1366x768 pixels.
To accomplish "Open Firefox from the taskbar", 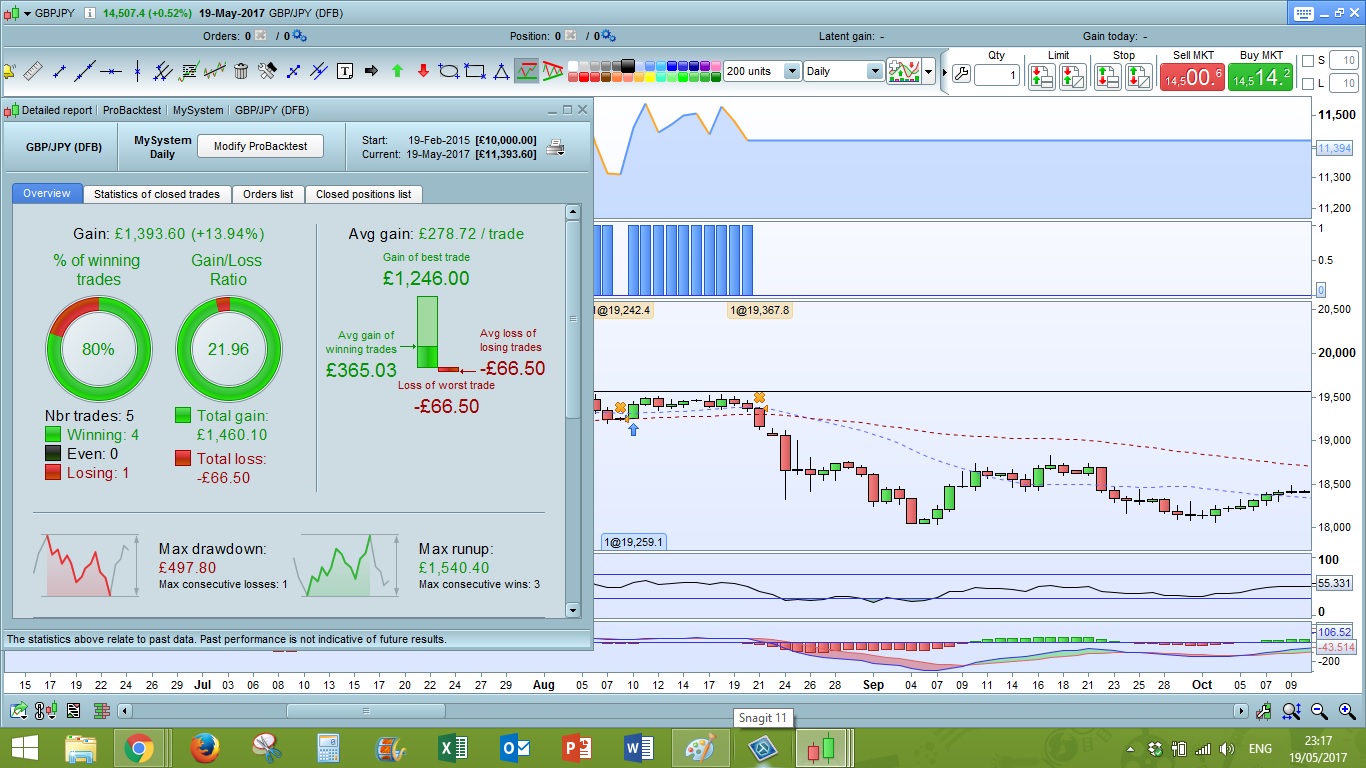I will pos(204,748).
